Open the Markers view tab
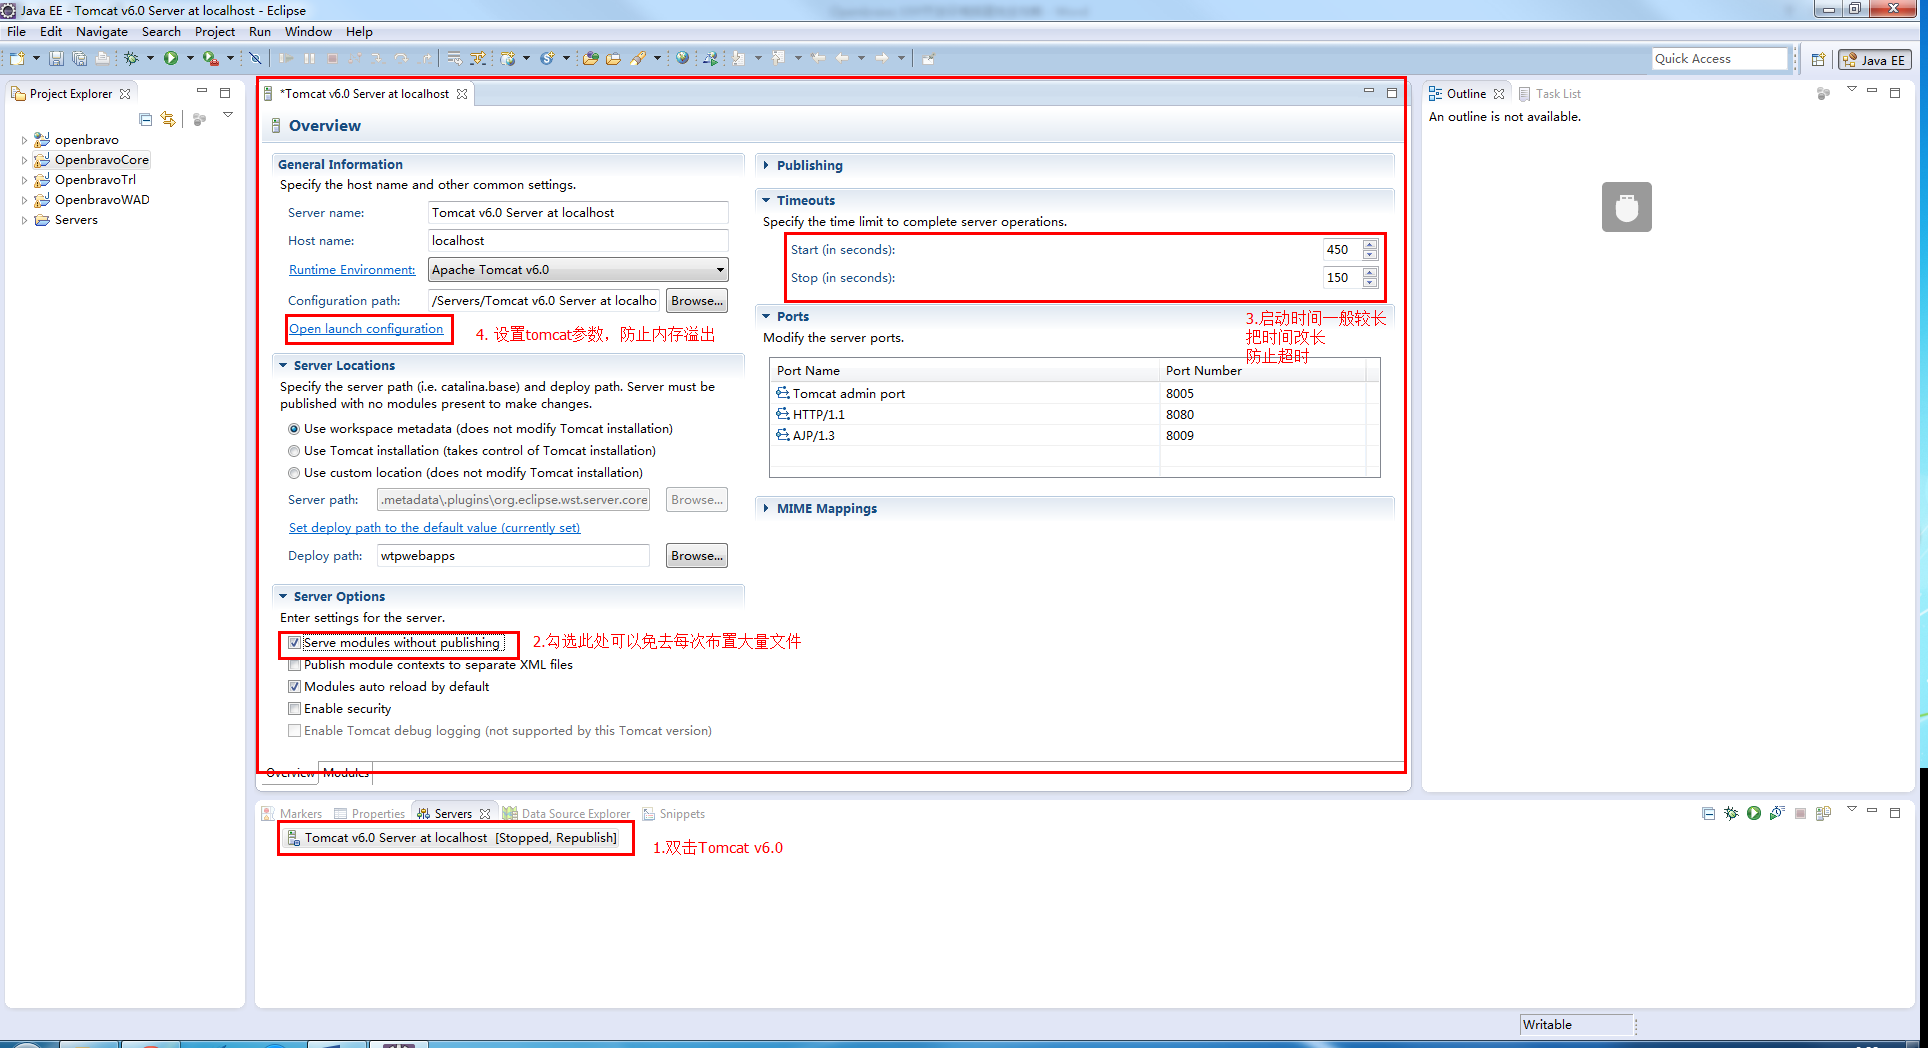 (x=292, y=814)
